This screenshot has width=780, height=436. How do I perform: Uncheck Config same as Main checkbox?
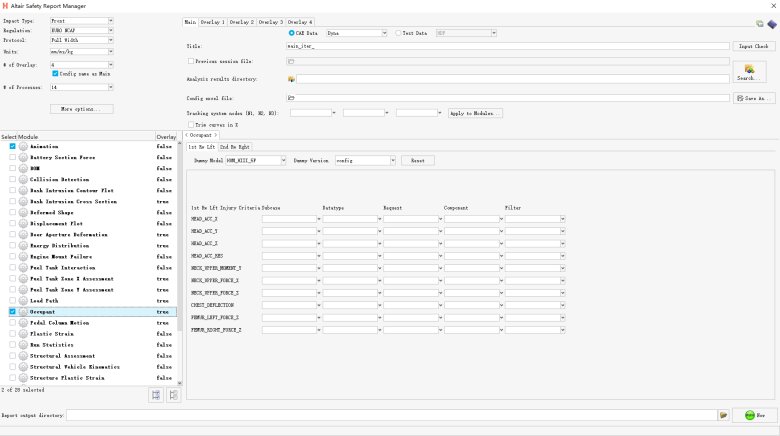[55, 73]
